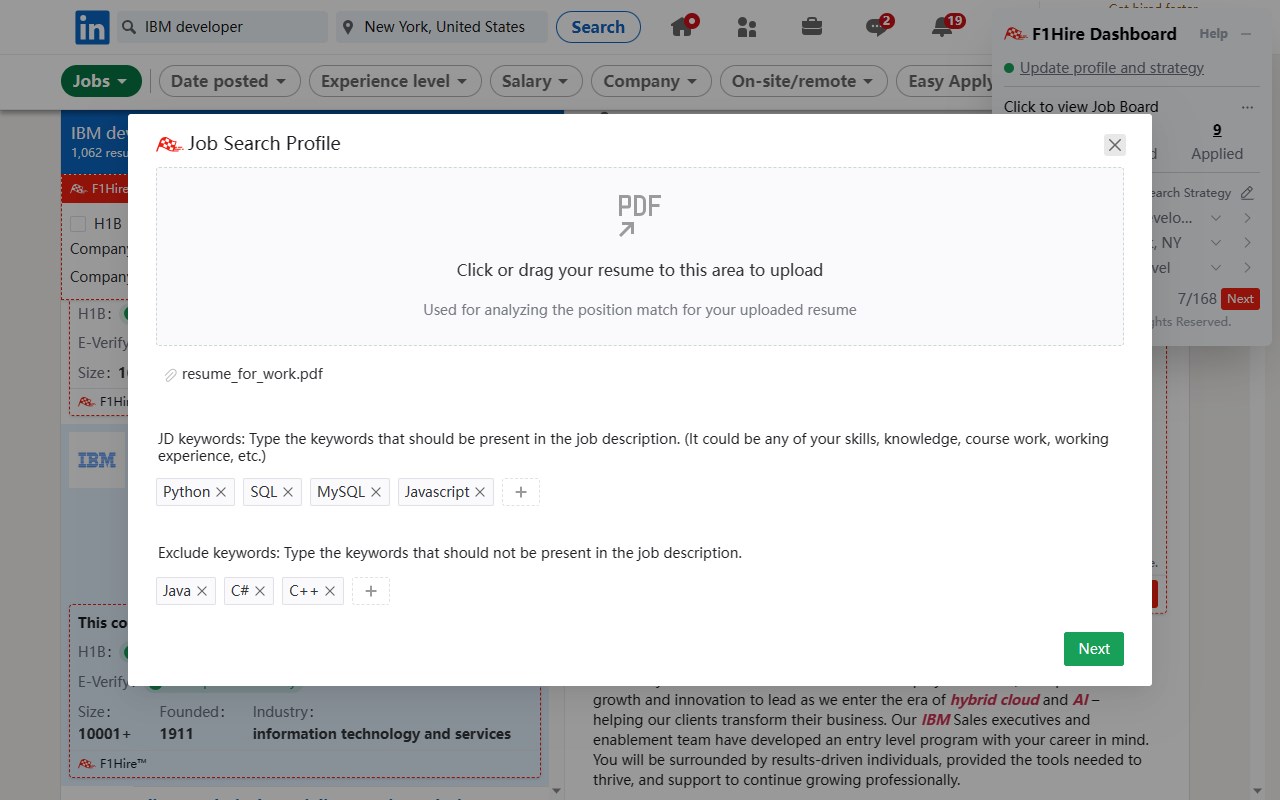Viewport: 1280px width, 800px height.
Task: Open My Network people icon
Action: coord(746,27)
